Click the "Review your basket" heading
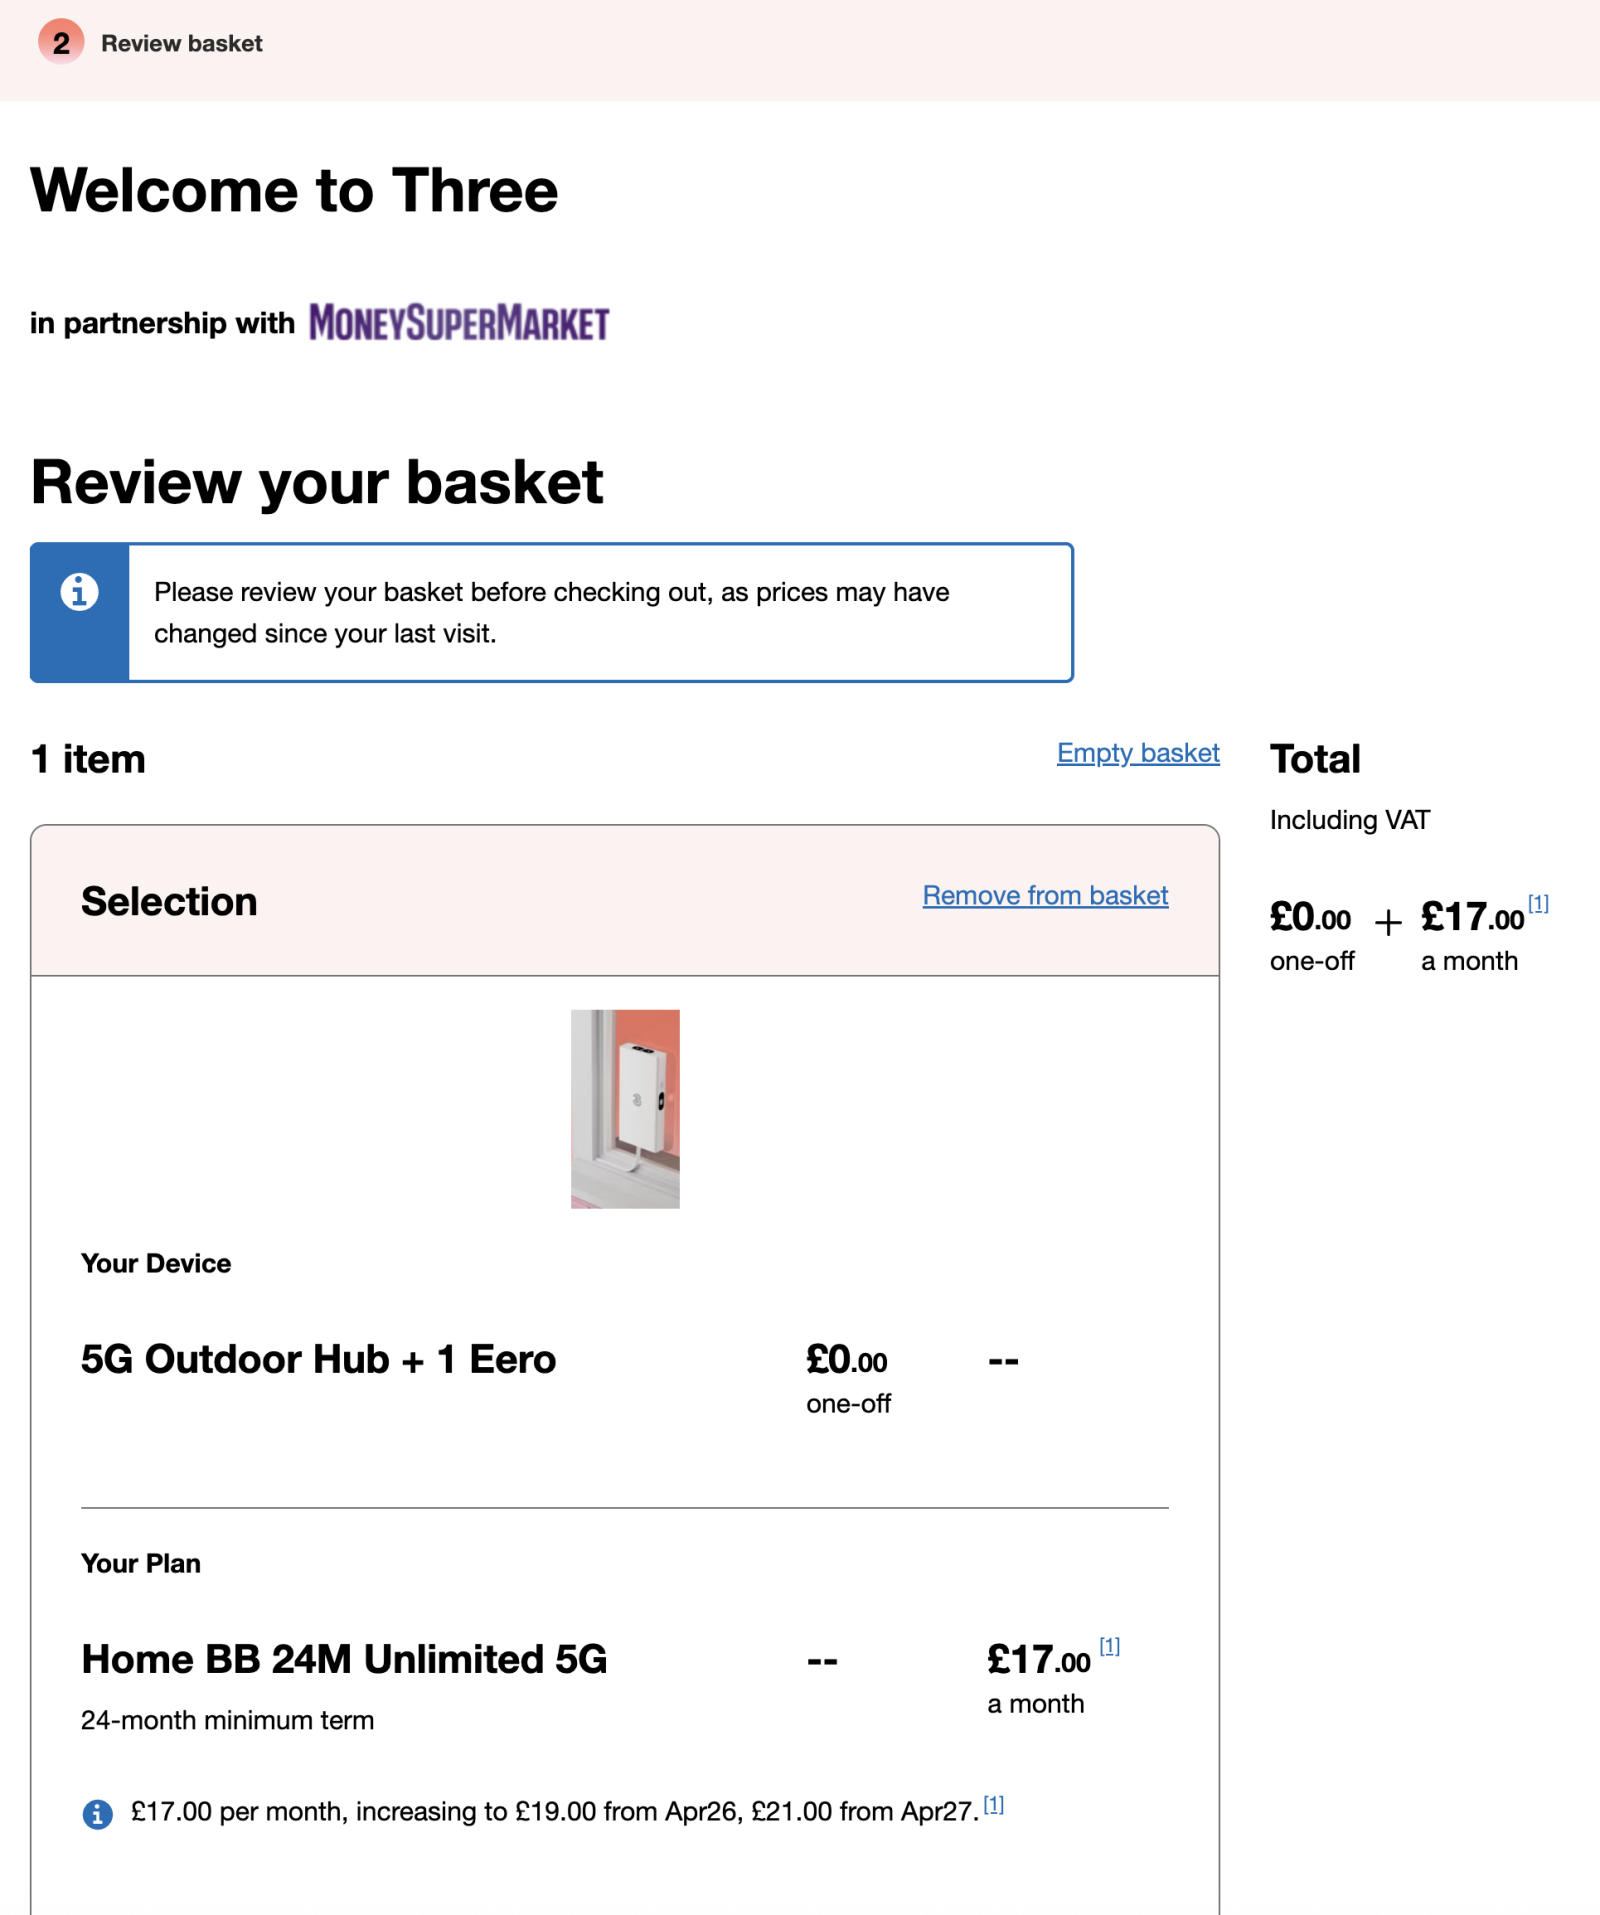Screen dimensions: 1600x1915 317,482
